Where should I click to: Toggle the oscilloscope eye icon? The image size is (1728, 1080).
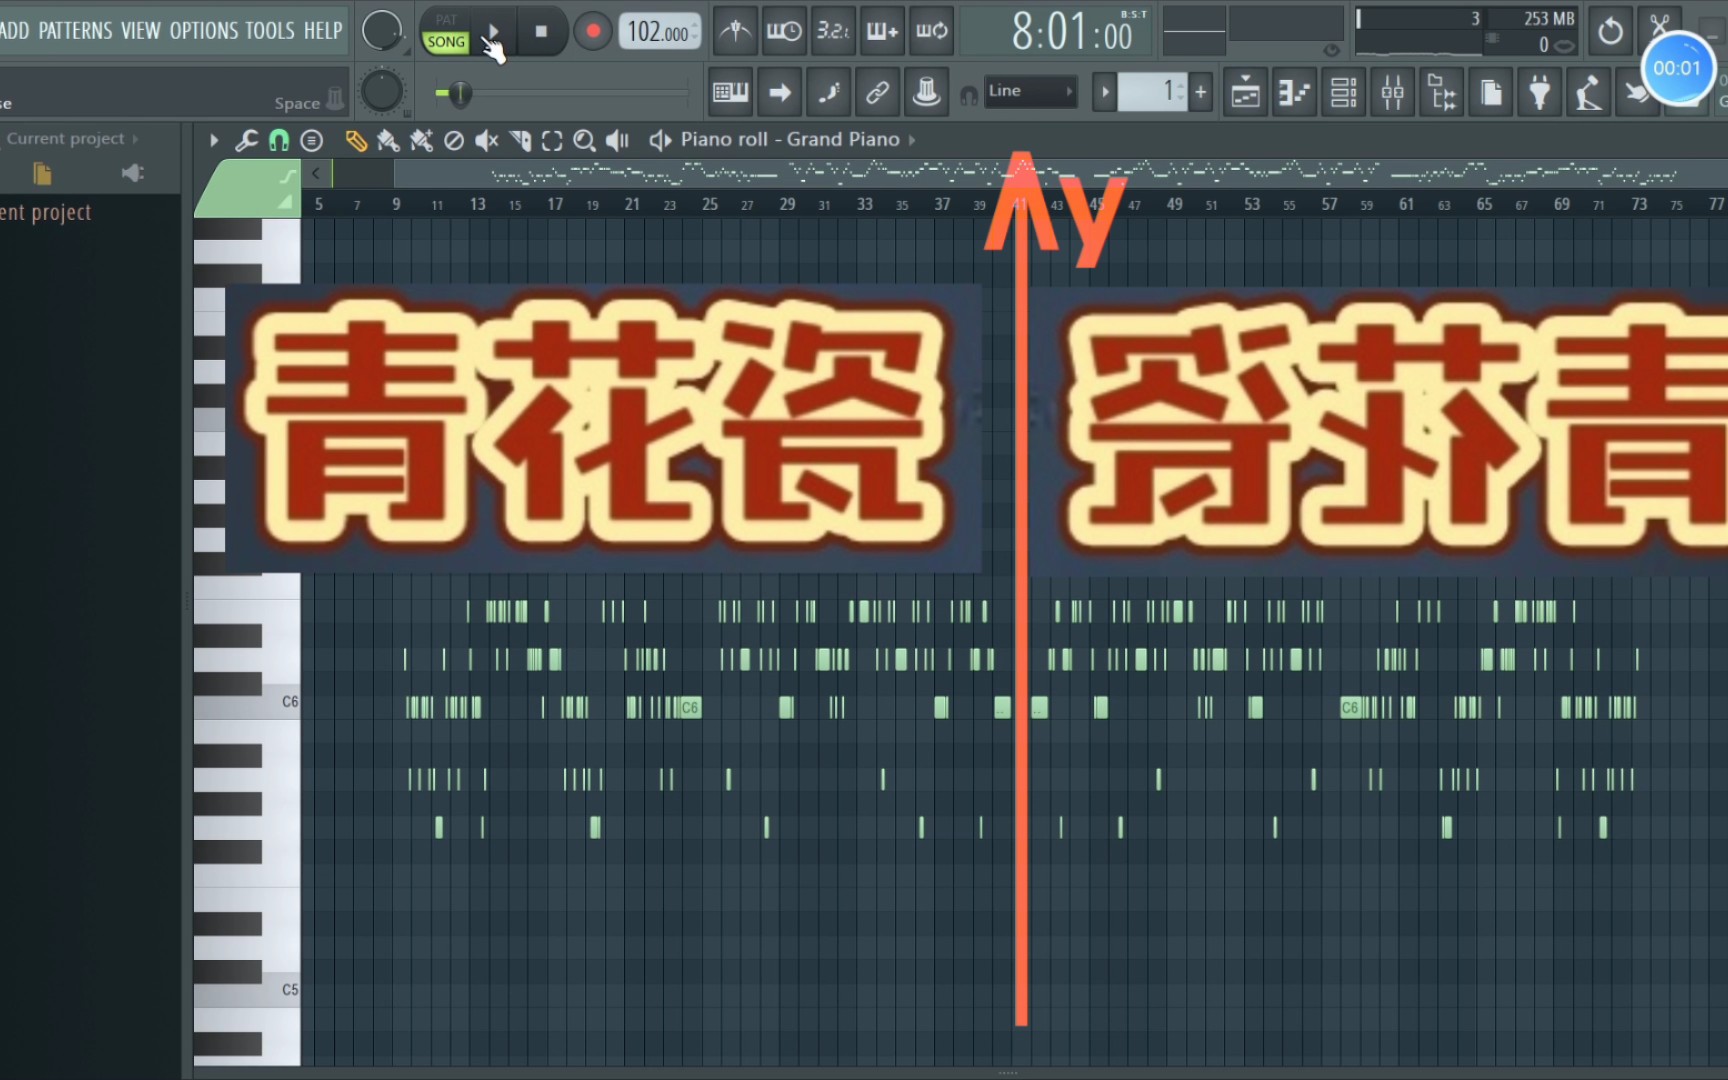pyautogui.click(x=1331, y=50)
